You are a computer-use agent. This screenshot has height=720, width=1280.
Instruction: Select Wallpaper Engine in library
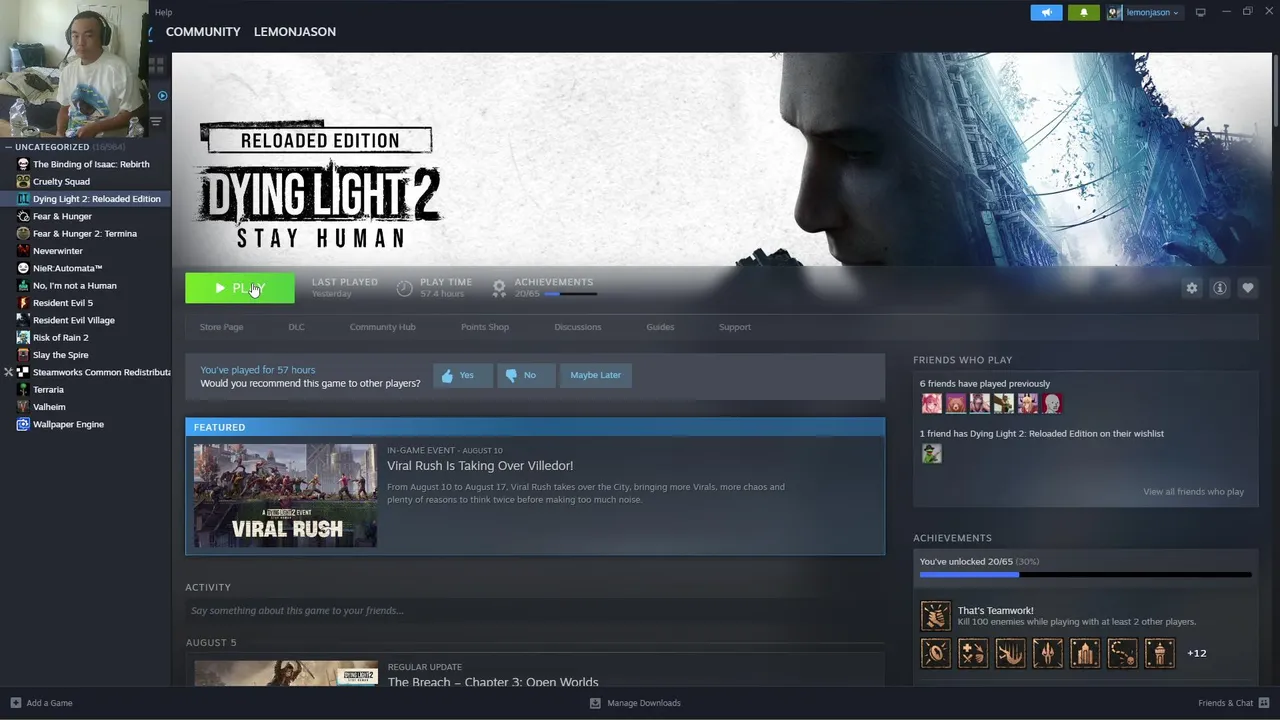click(x=68, y=424)
